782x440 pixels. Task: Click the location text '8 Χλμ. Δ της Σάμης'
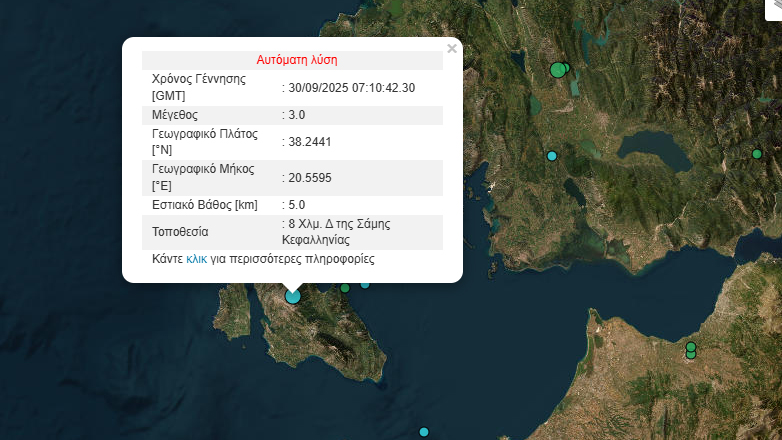click(338, 224)
